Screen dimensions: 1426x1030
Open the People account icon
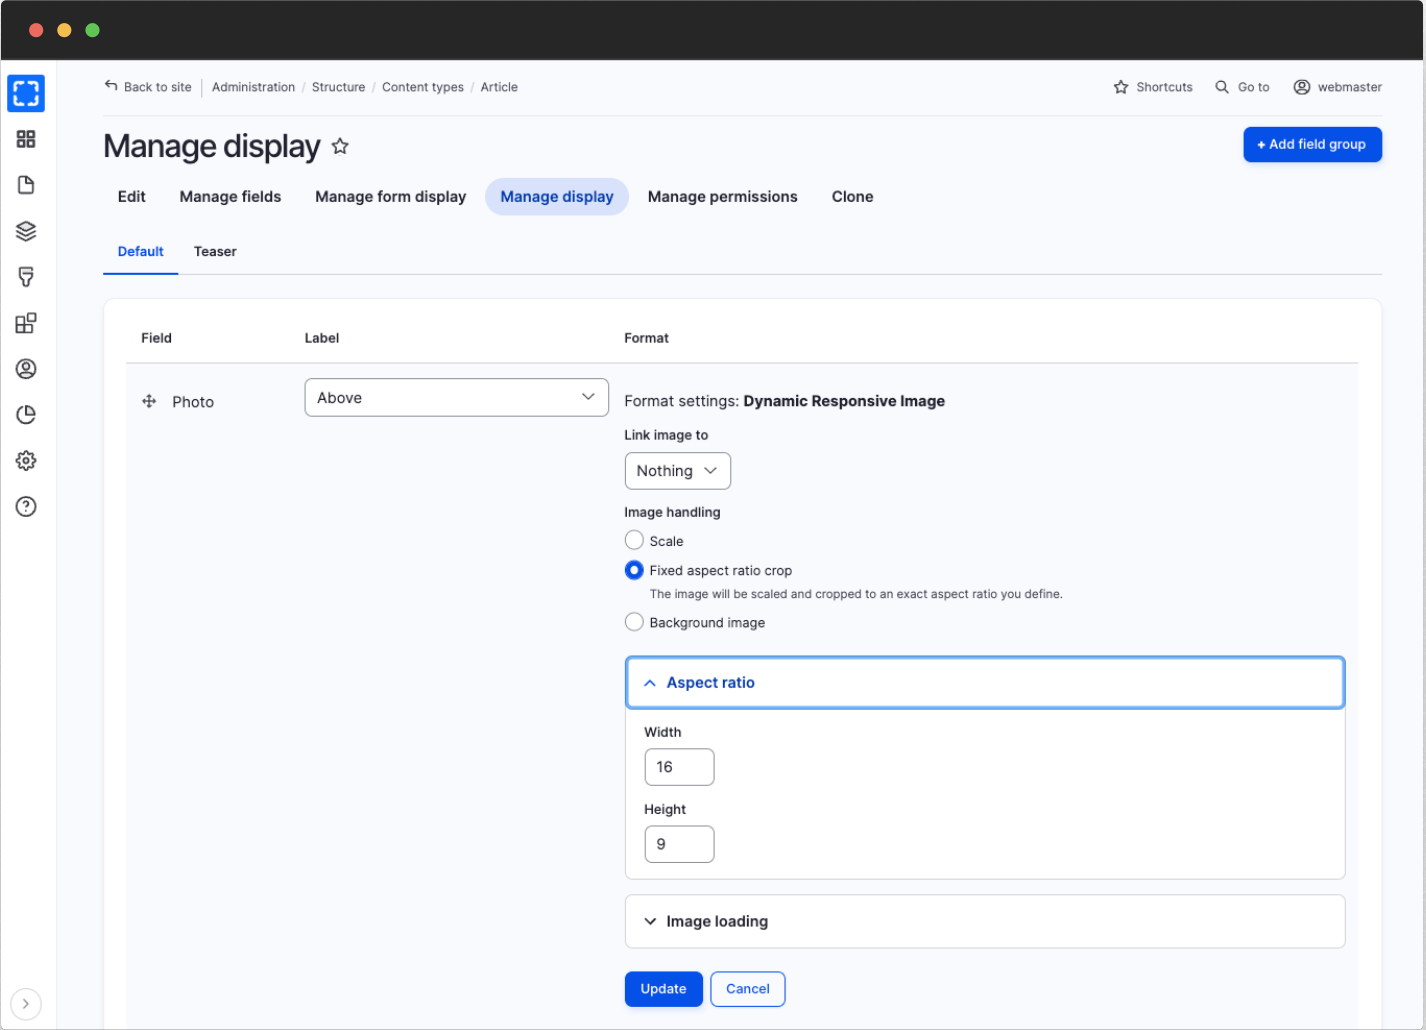tap(26, 368)
